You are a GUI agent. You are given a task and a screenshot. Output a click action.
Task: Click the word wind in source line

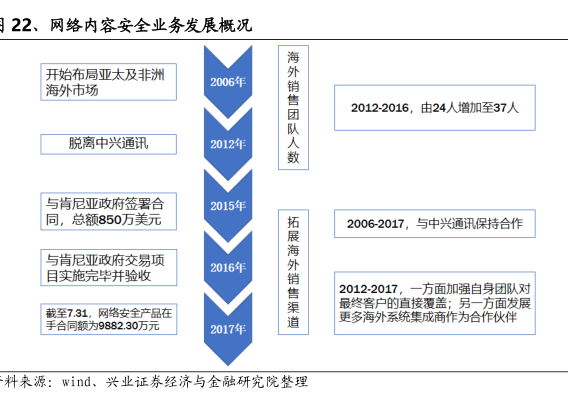click(77, 382)
